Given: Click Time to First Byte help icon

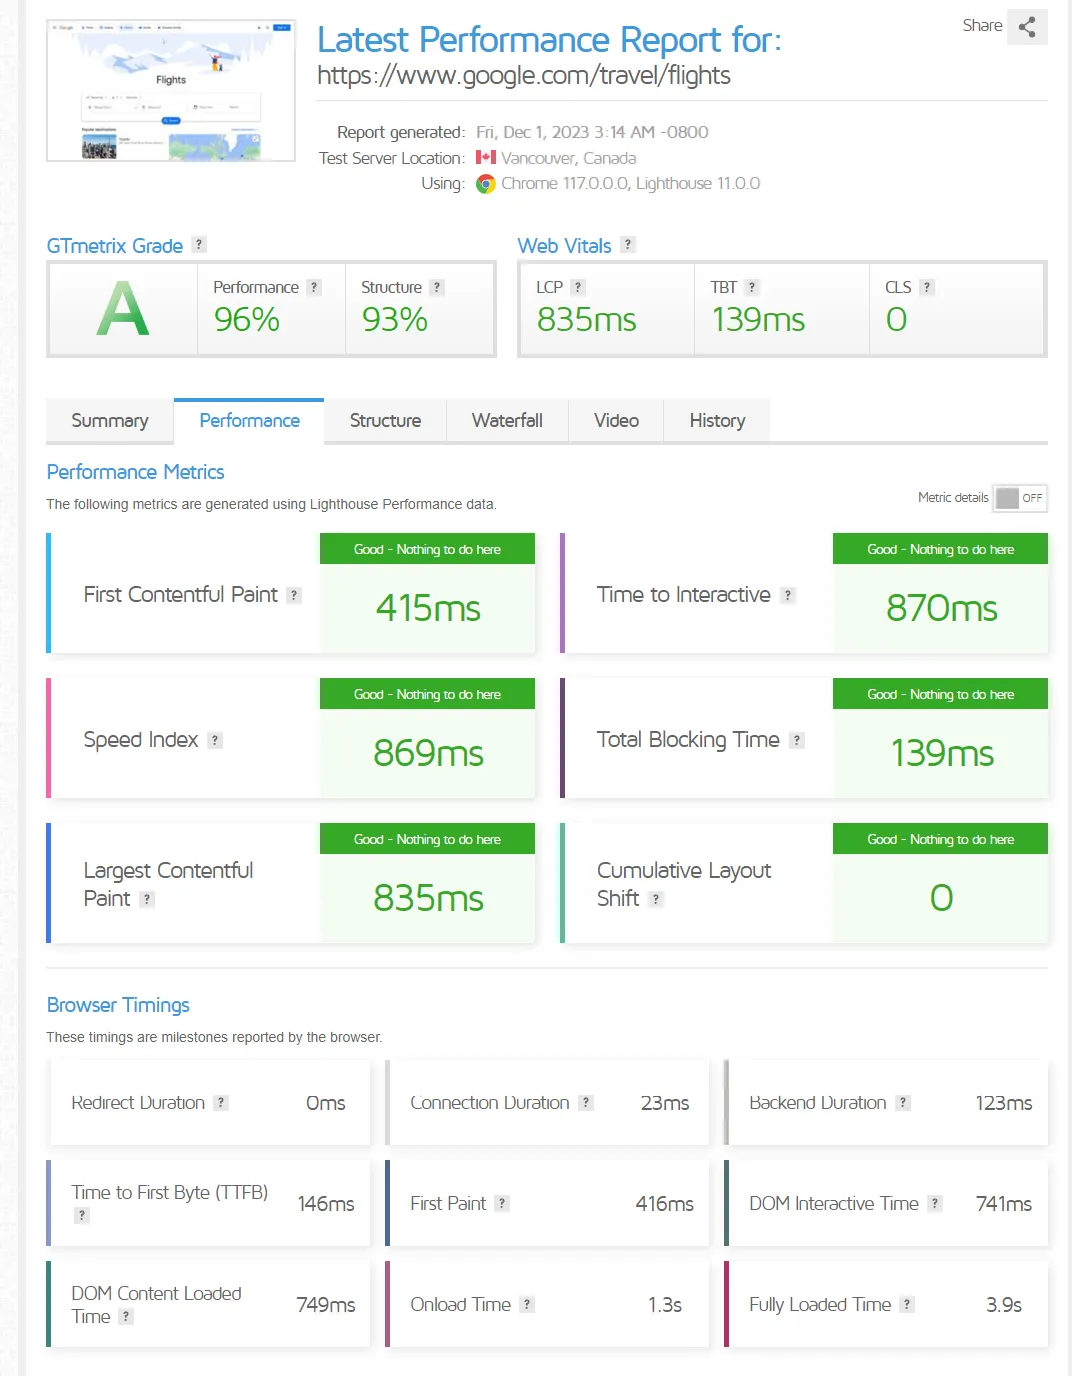Looking at the screenshot, I should 82,1215.
